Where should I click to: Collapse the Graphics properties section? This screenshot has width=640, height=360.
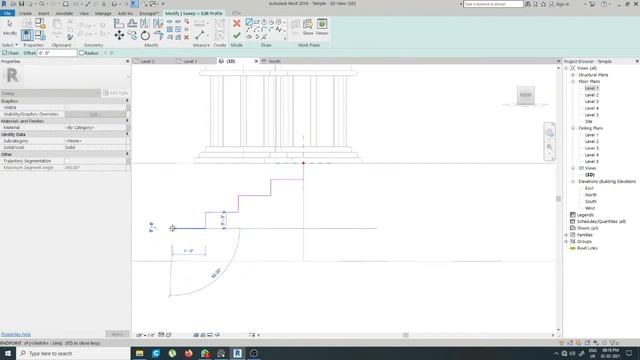127,100
